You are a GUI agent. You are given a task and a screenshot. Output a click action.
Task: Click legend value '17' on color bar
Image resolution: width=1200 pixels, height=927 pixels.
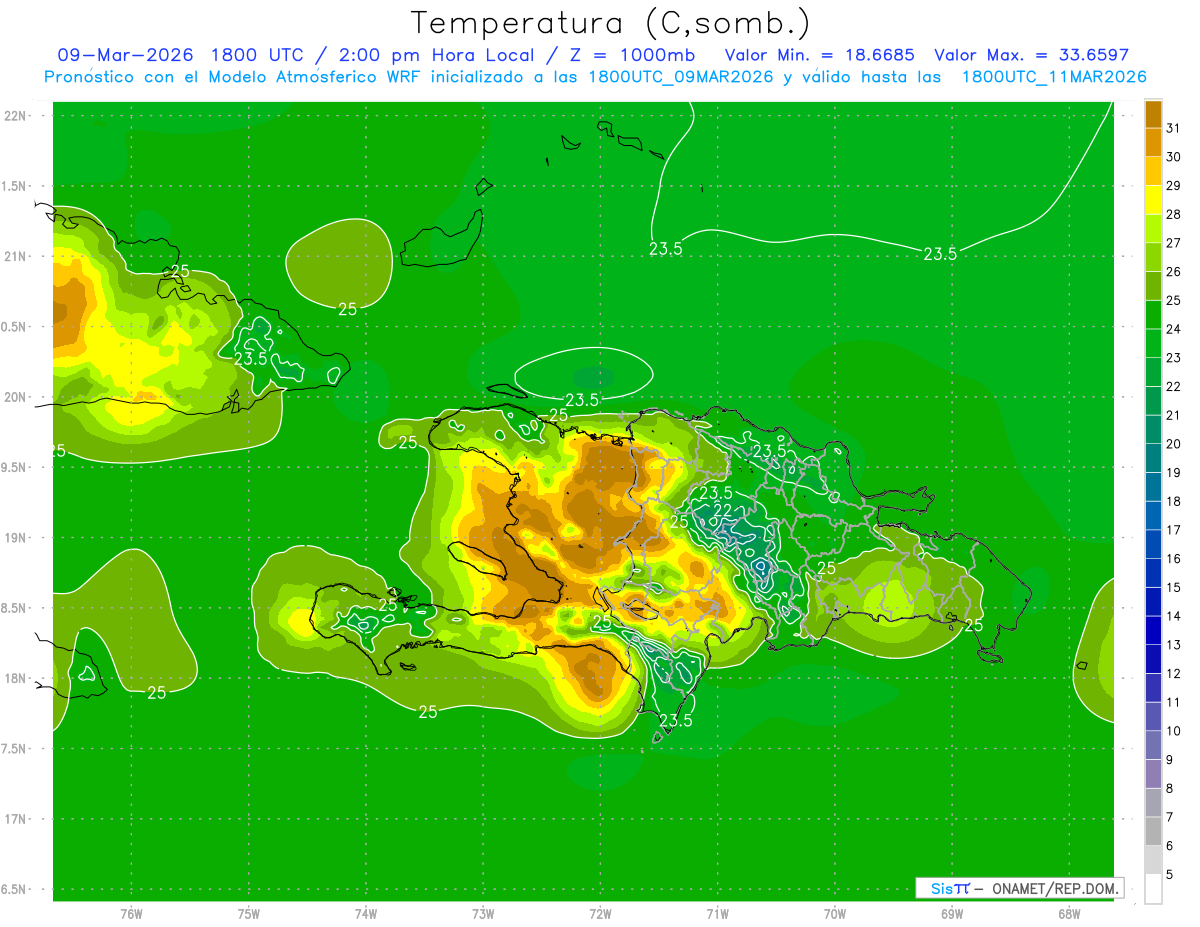[x=1173, y=530]
